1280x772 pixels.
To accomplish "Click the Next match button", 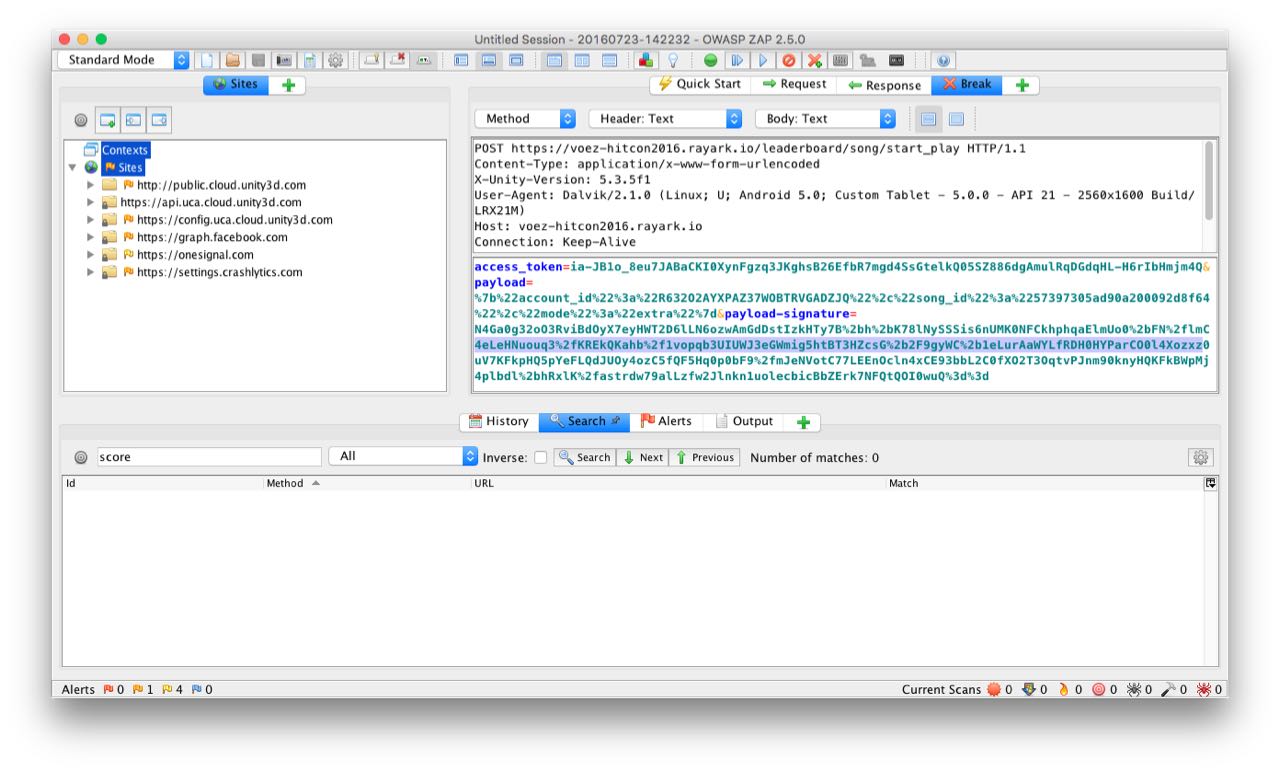I will click(x=643, y=458).
